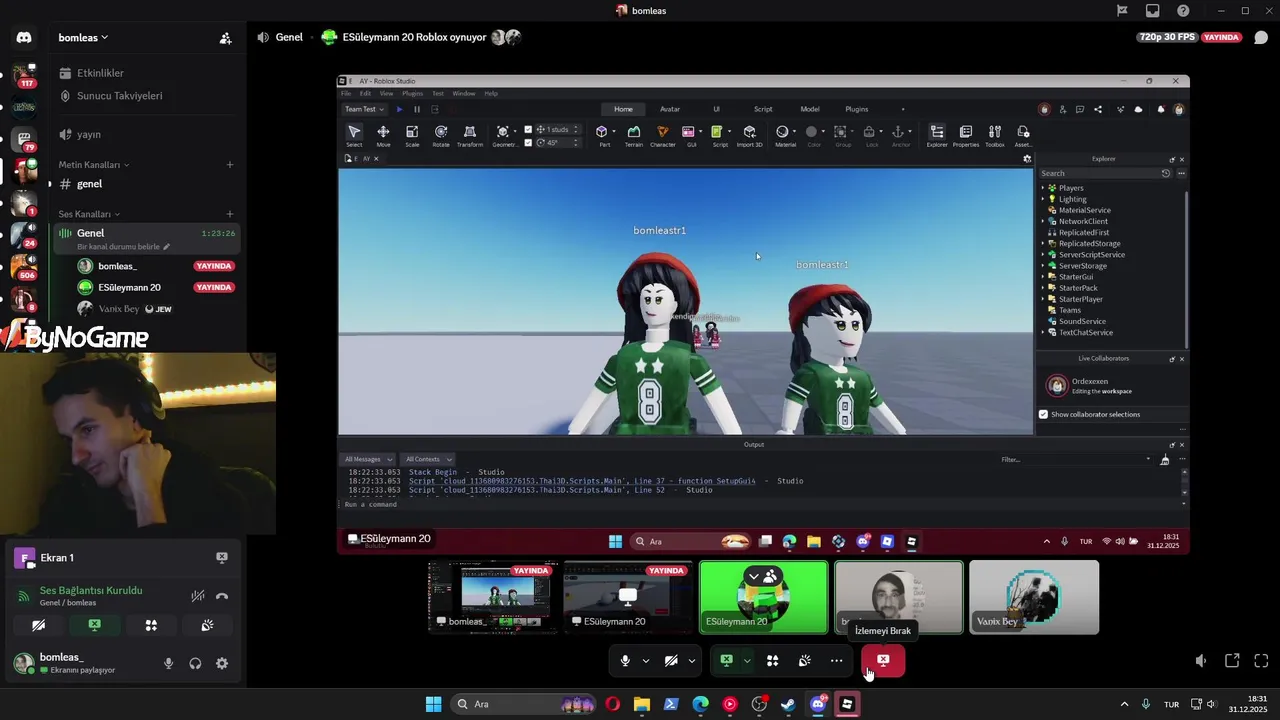
Task: Disconnect from voice with the hang-up icon
Action: (x=222, y=596)
